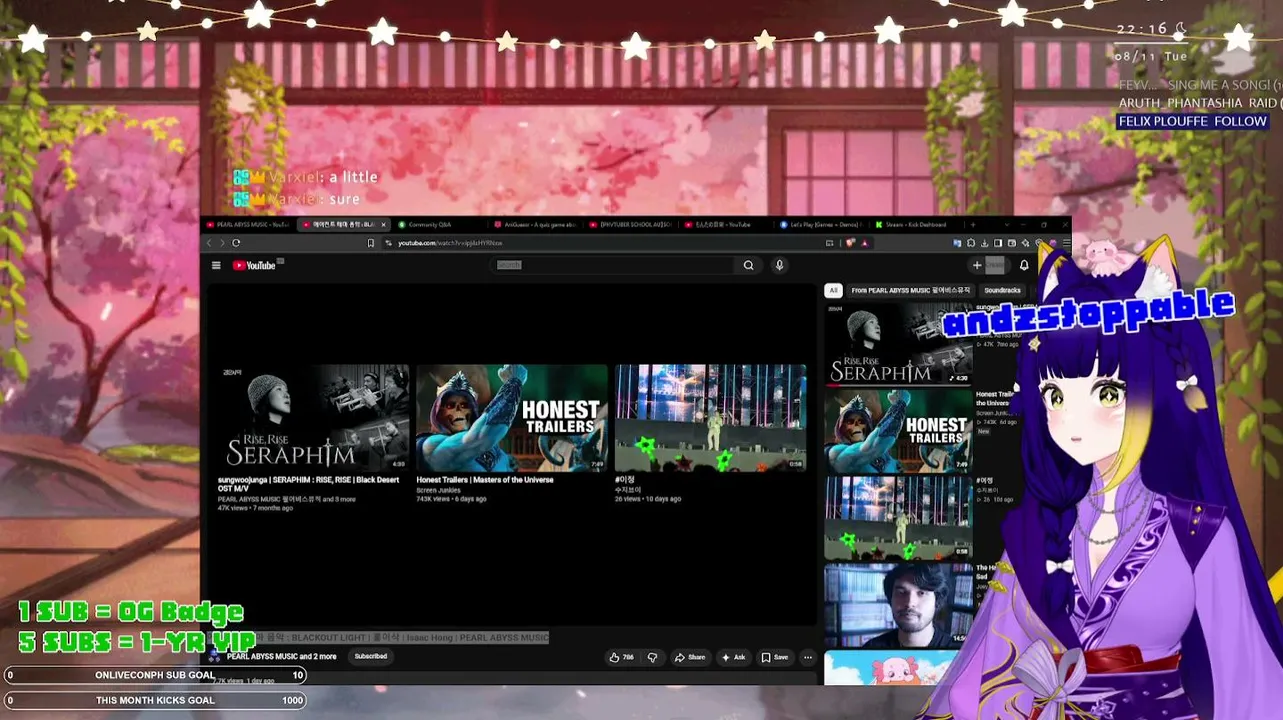Switch to the PHVTUBER SCHOOL tab
The image size is (1283, 720).
click(630, 225)
